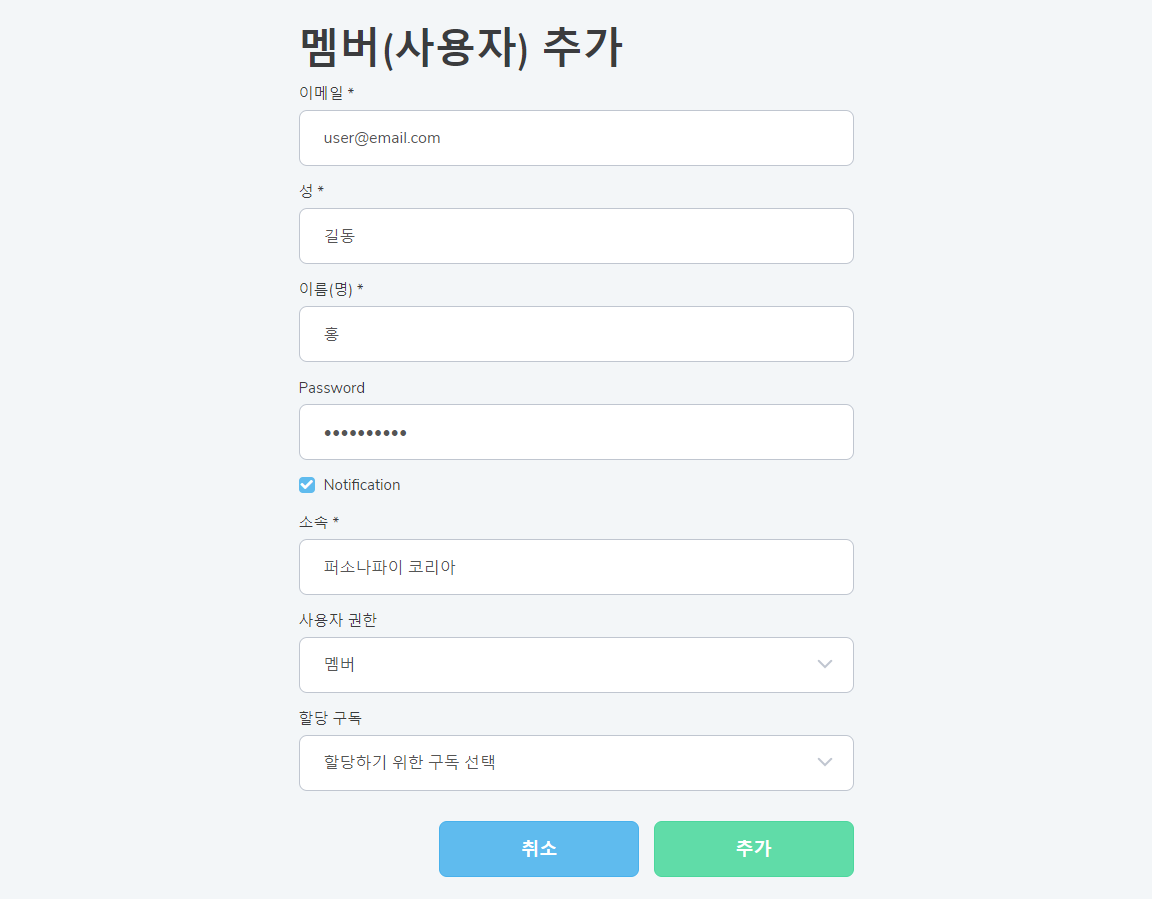Image resolution: width=1152 pixels, height=899 pixels.
Task: Click the chevron arrow in 사용자 권한 dropdown
Action: [x=825, y=665]
